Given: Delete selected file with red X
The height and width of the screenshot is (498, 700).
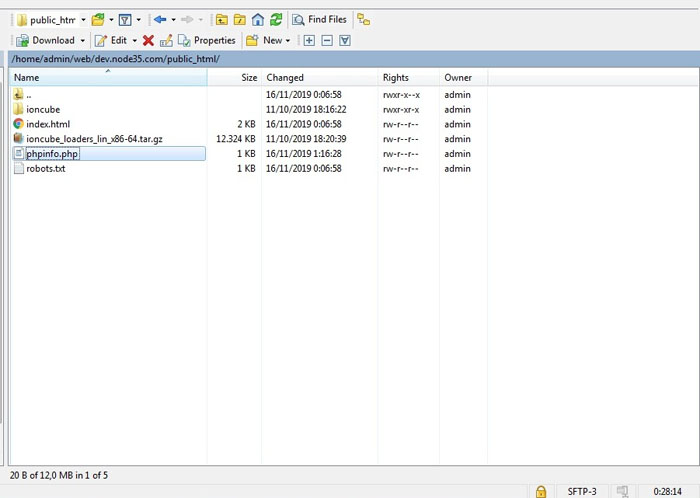Looking at the screenshot, I should tap(148, 41).
